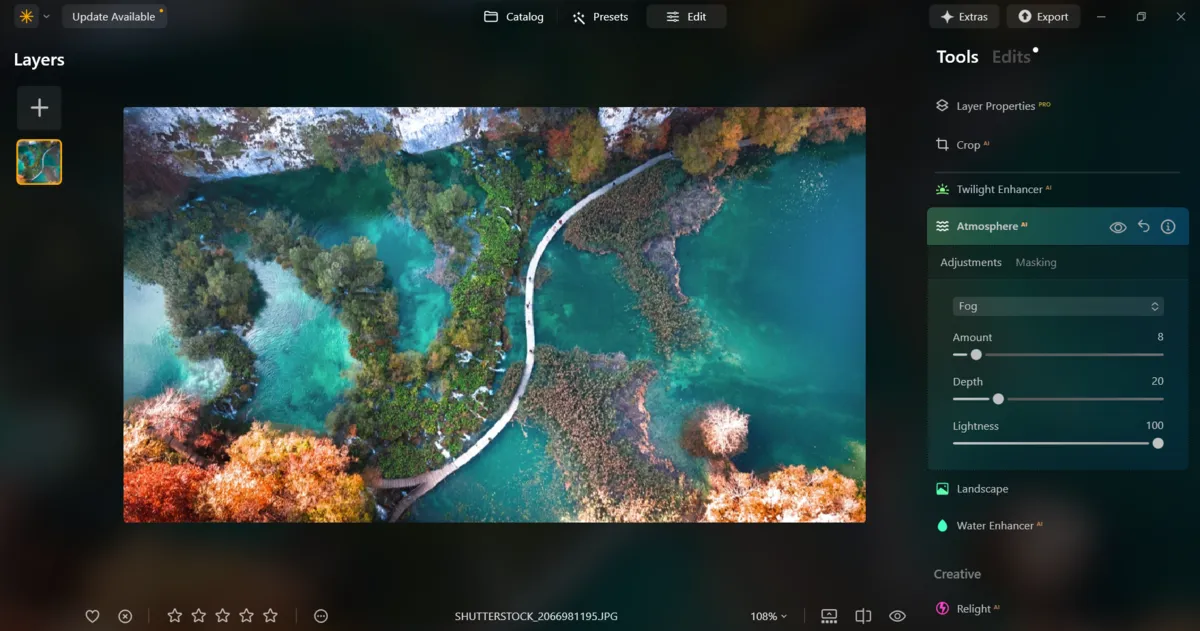This screenshot has height=631, width=1200.
Task: Switch to the Masking tab
Action: pyautogui.click(x=1036, y=262)
